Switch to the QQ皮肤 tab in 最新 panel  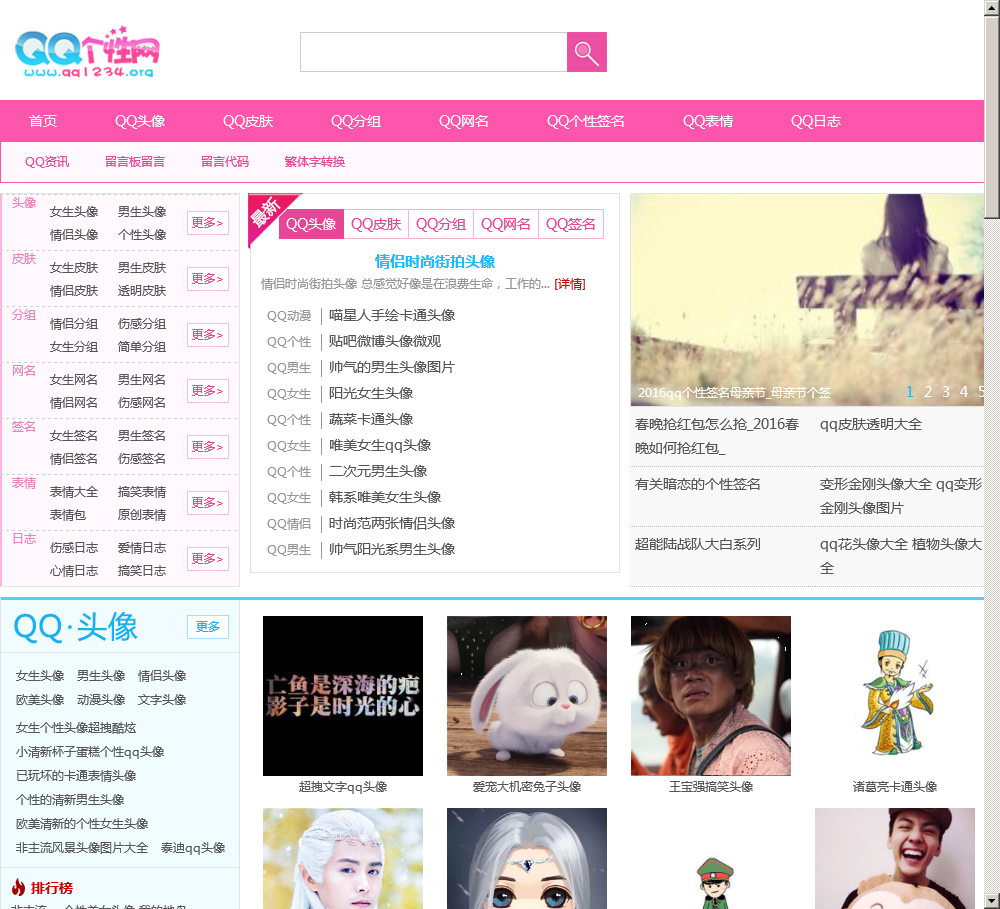tap(376, 225)
